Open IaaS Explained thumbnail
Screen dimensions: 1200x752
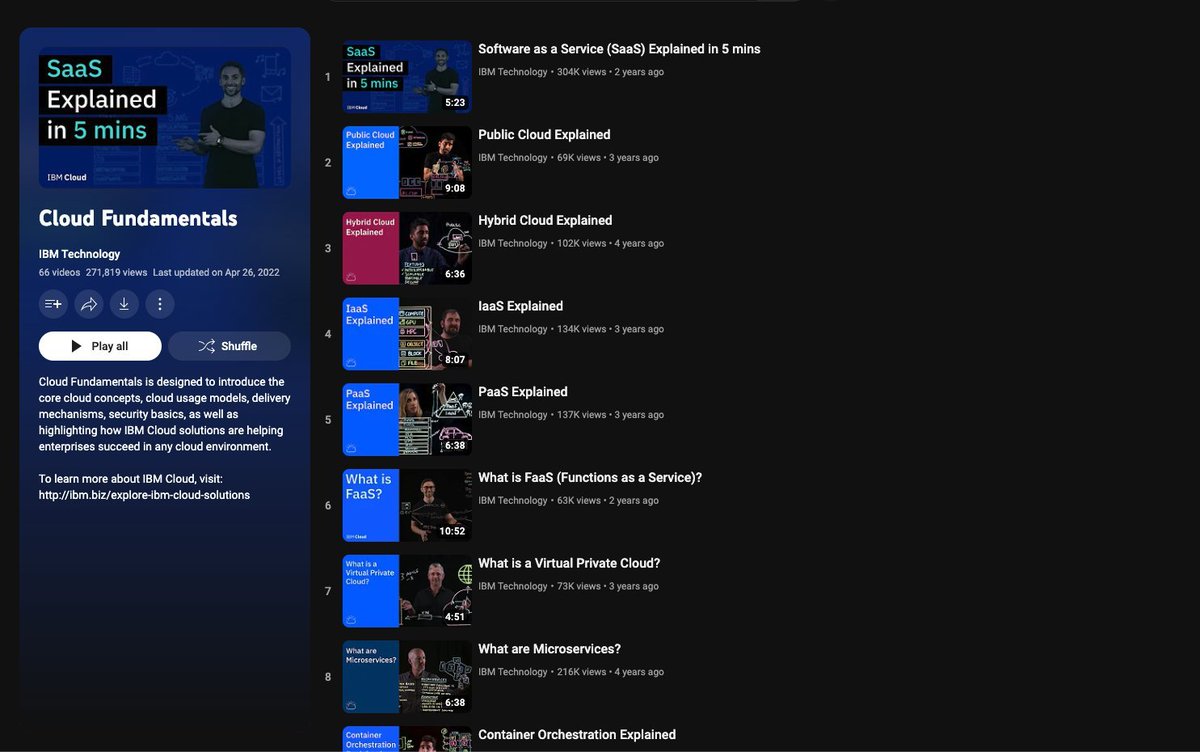coord(407,334)
